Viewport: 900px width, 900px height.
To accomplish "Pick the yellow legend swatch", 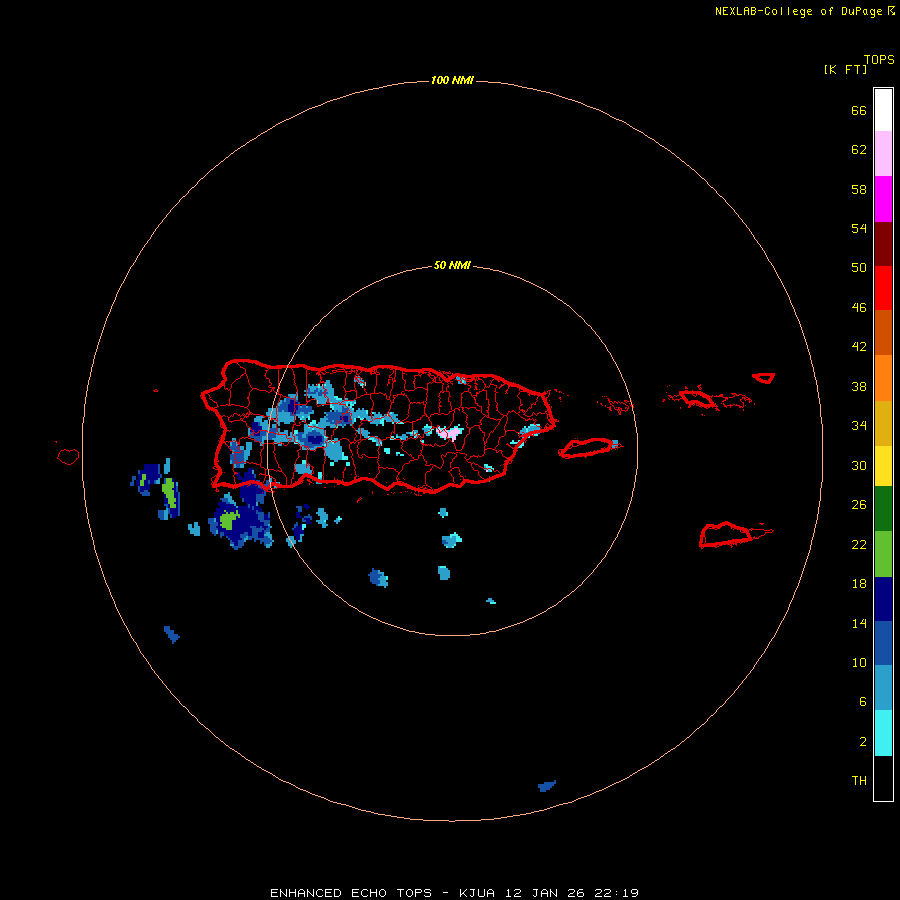I will [883, 465].
